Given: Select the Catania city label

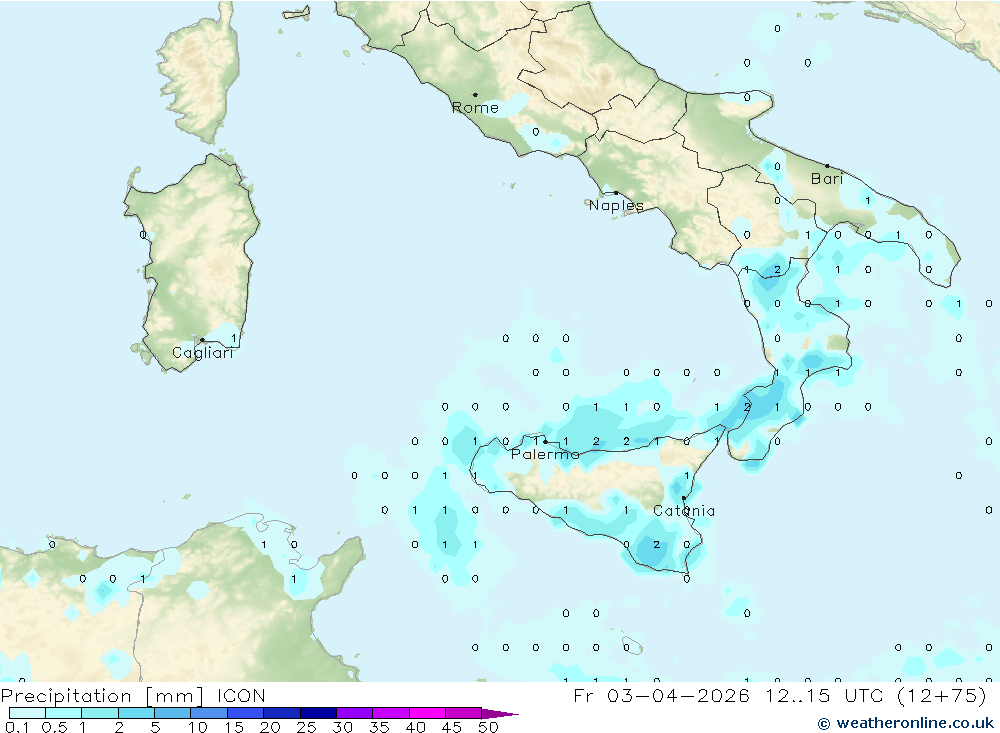Looking at the screenshot, I should pos(684,510).
